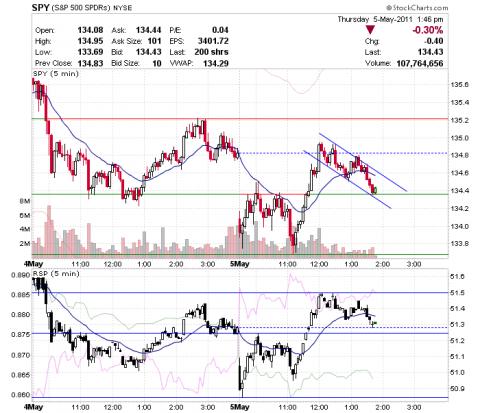The image size is (480, 413).
Task: Click the Ask Size value 101
Action: pyautogui.click(x=155, y=41)
